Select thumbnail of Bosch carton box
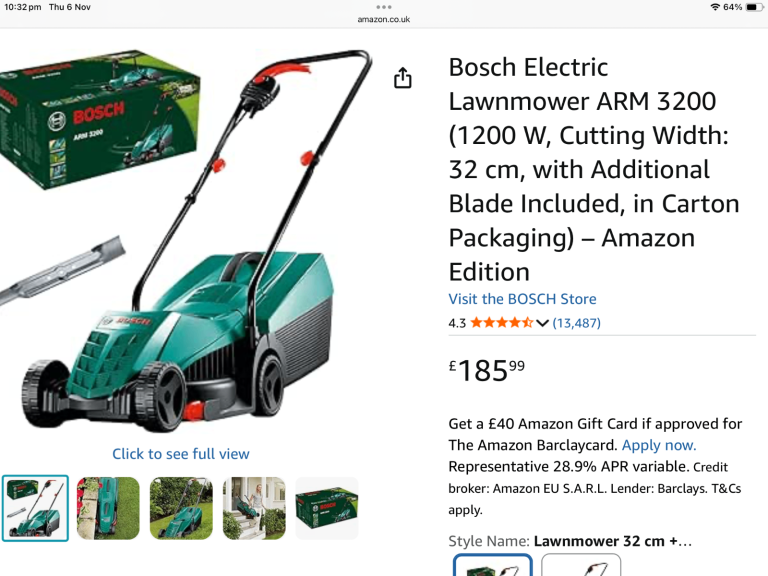The height and width of the screenshot is (576, 768). click(x=327, y=508)
